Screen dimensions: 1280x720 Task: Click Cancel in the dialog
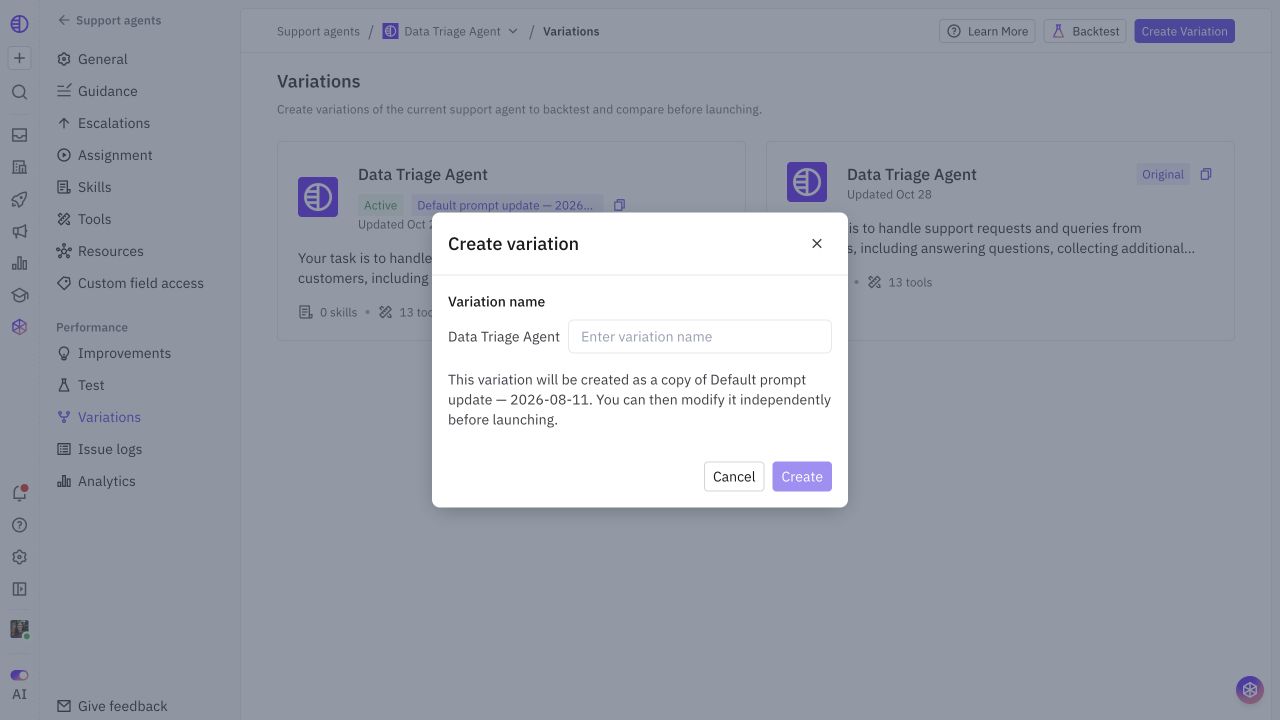[734, 476]
